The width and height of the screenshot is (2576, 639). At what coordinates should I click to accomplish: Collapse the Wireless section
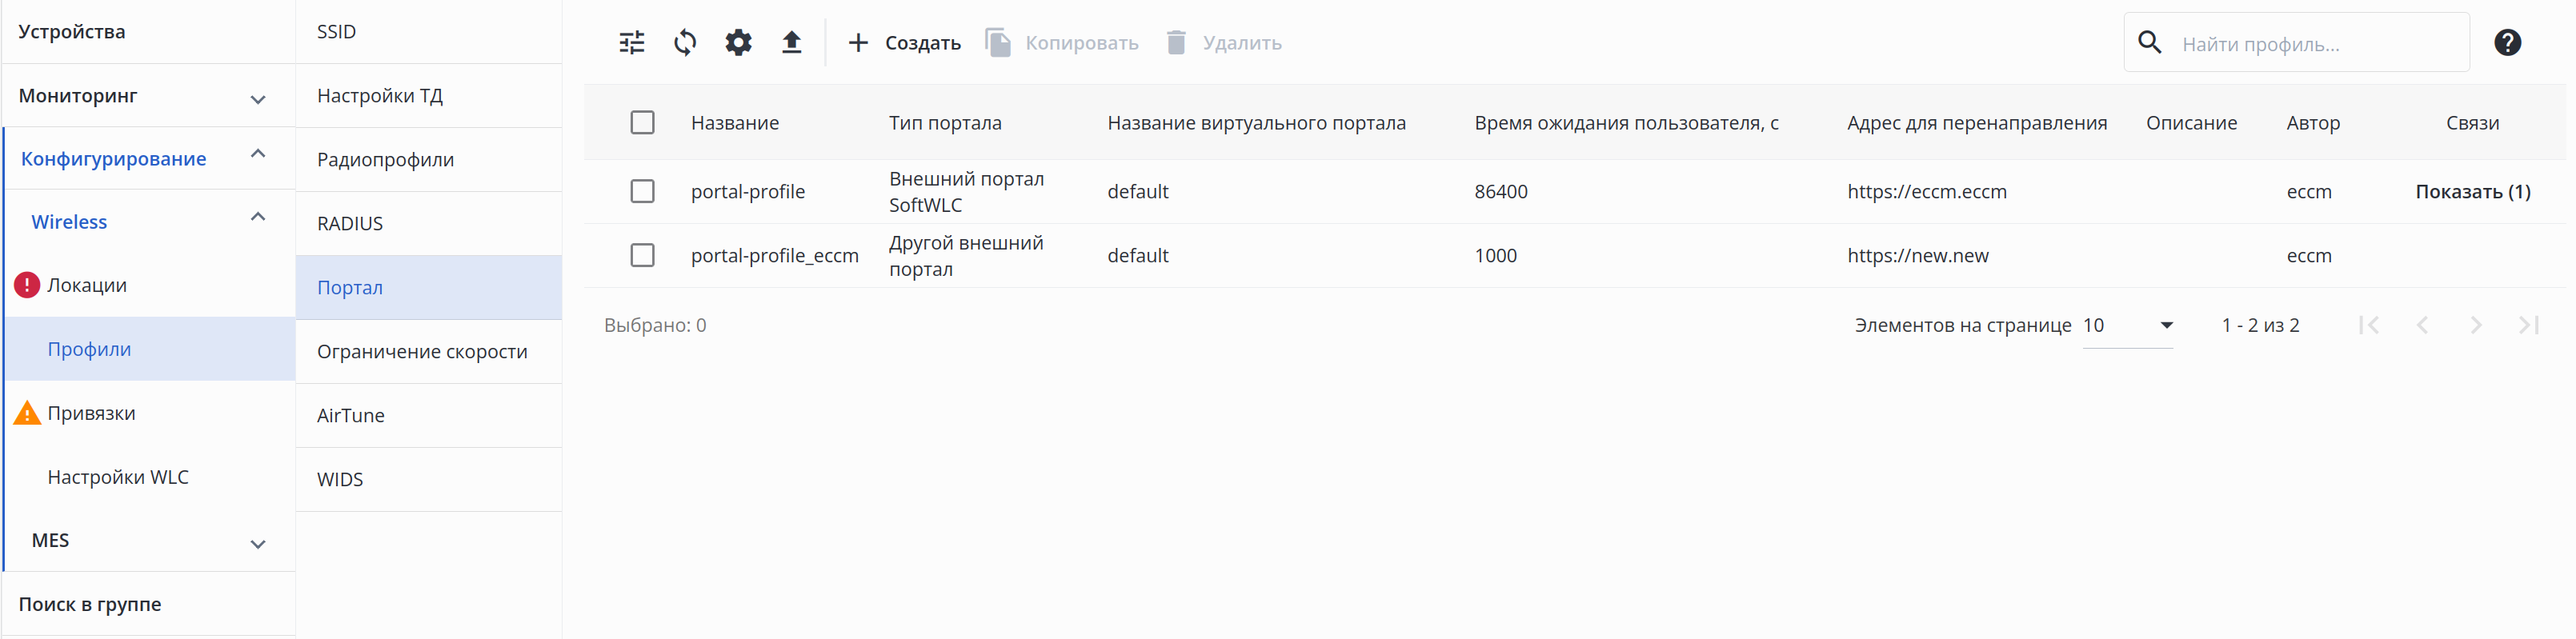pos(257,218)
